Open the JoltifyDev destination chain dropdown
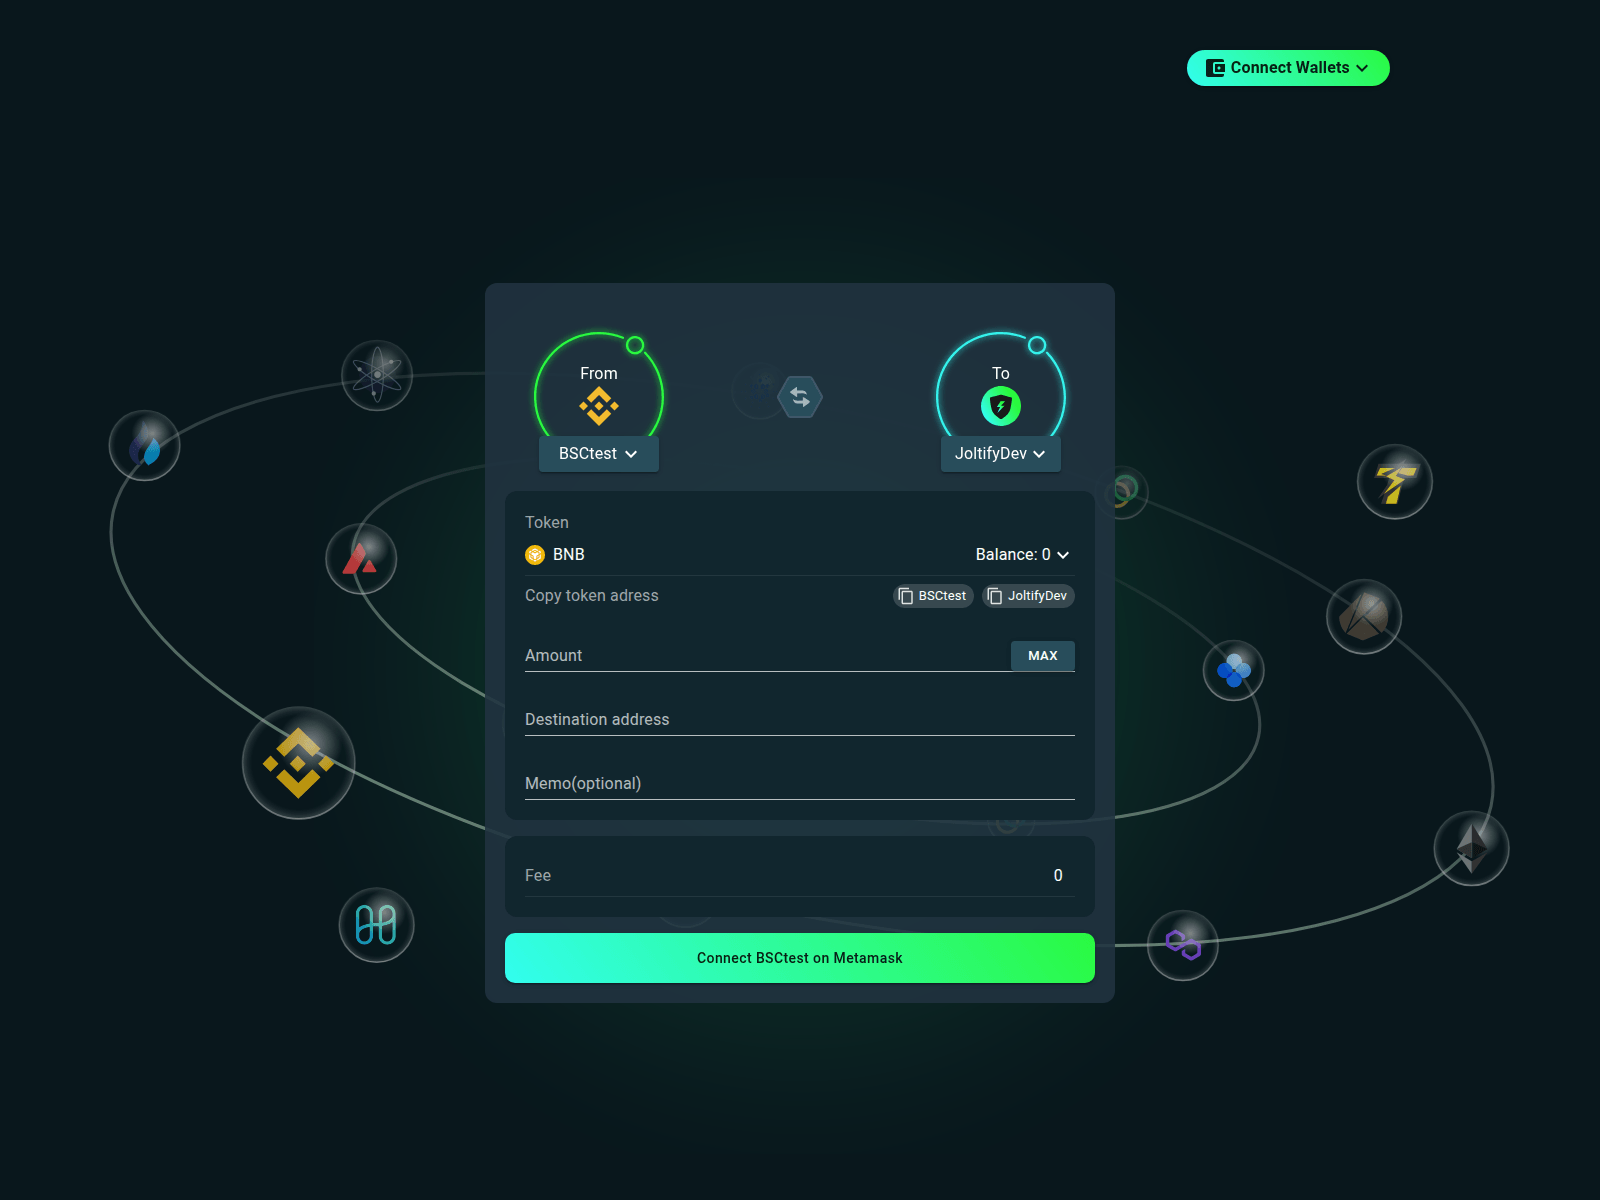 point(1000,454)
